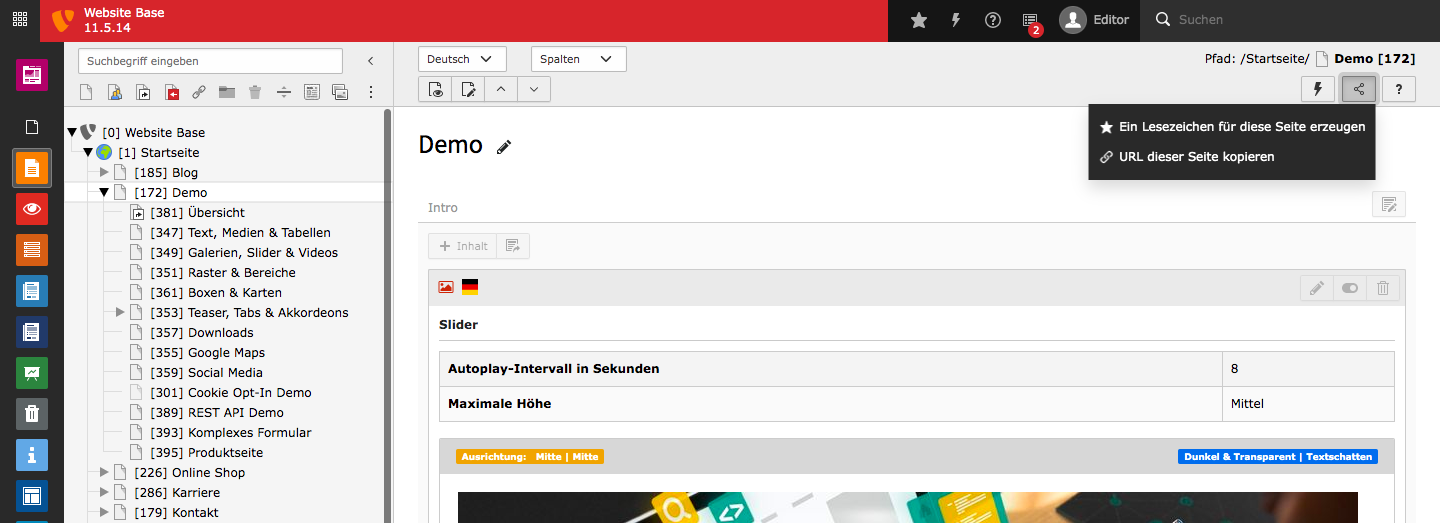Click the up chevron button in the docheader
Screen dimensions: 1440x523
coord(501,89)
